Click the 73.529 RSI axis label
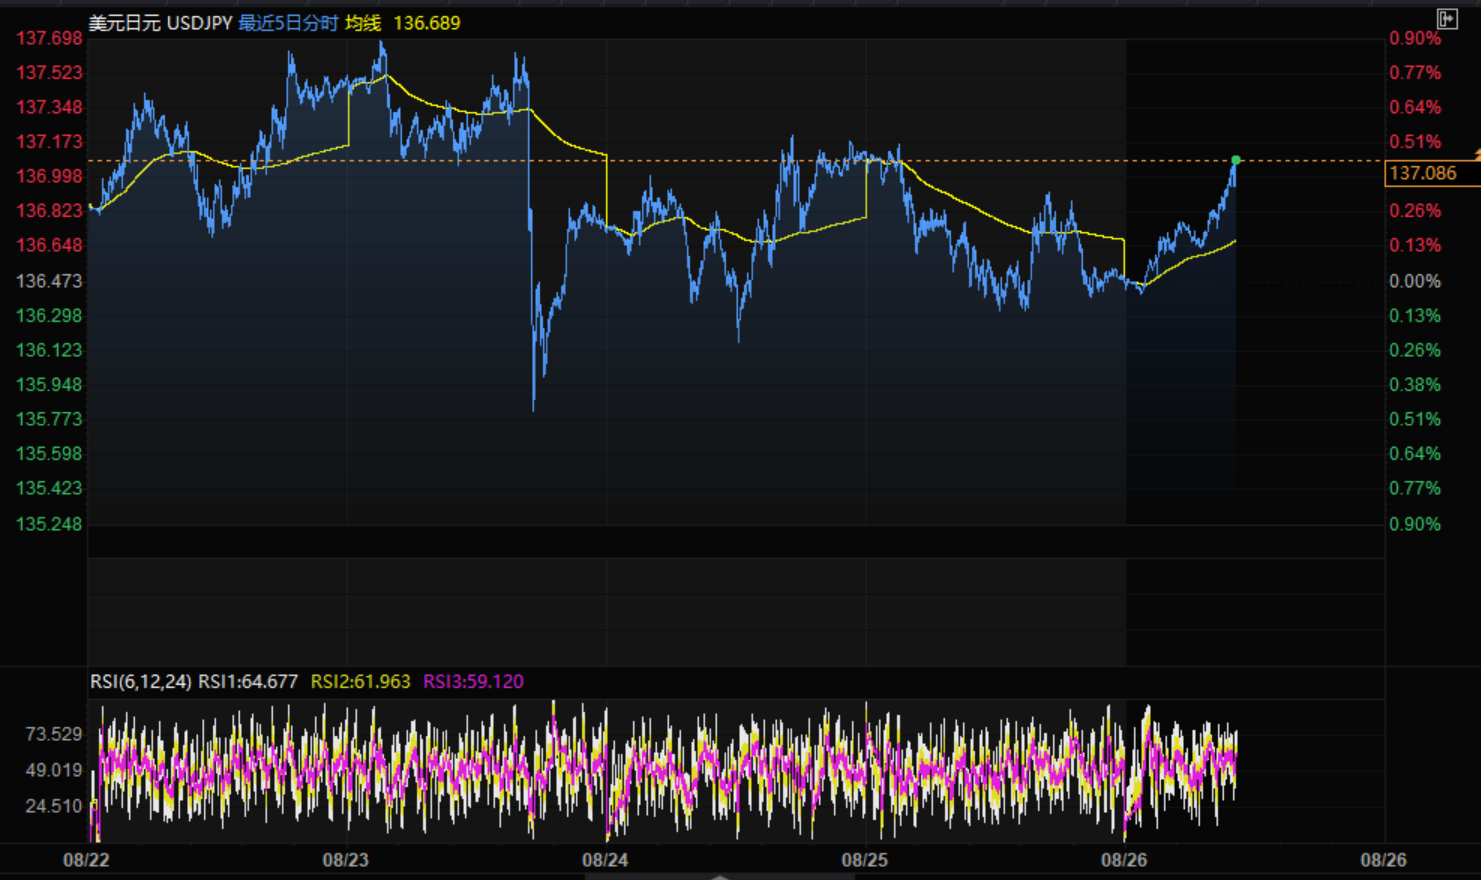The height and width of the screenshot is (880, 1481). [x=54, y=735]
